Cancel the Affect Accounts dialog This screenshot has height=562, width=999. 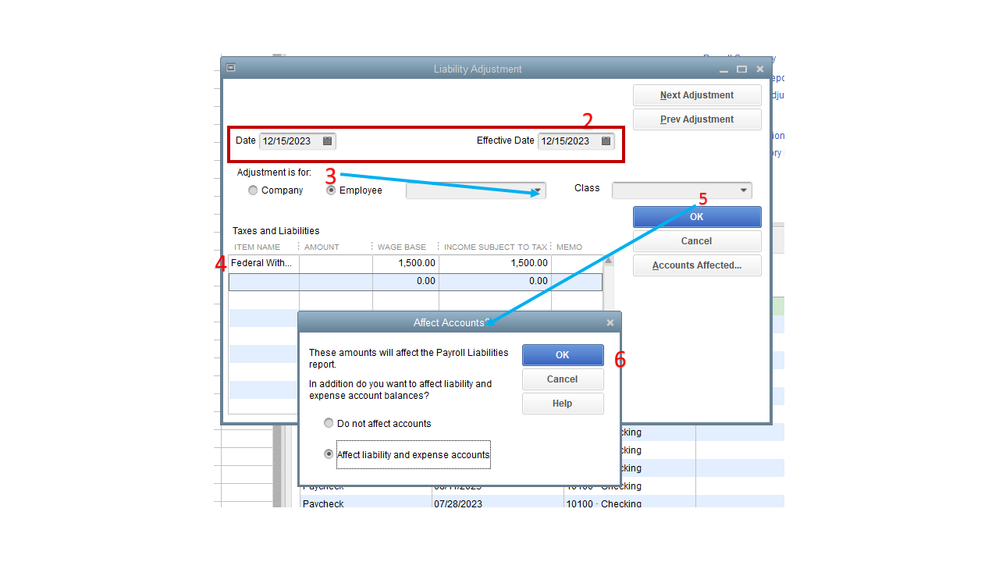click(x=563, y=379)
